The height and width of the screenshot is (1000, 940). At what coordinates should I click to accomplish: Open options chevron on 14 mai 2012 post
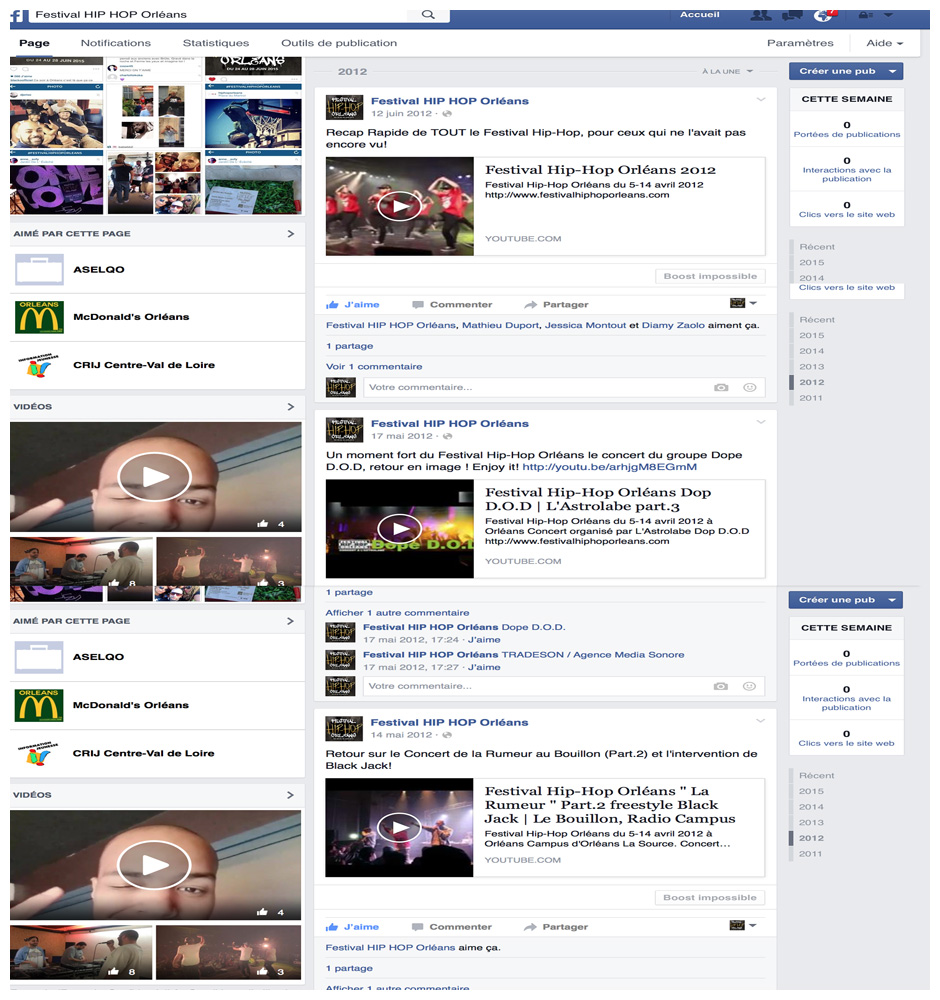pyautogui.click(x=760, y=721)
